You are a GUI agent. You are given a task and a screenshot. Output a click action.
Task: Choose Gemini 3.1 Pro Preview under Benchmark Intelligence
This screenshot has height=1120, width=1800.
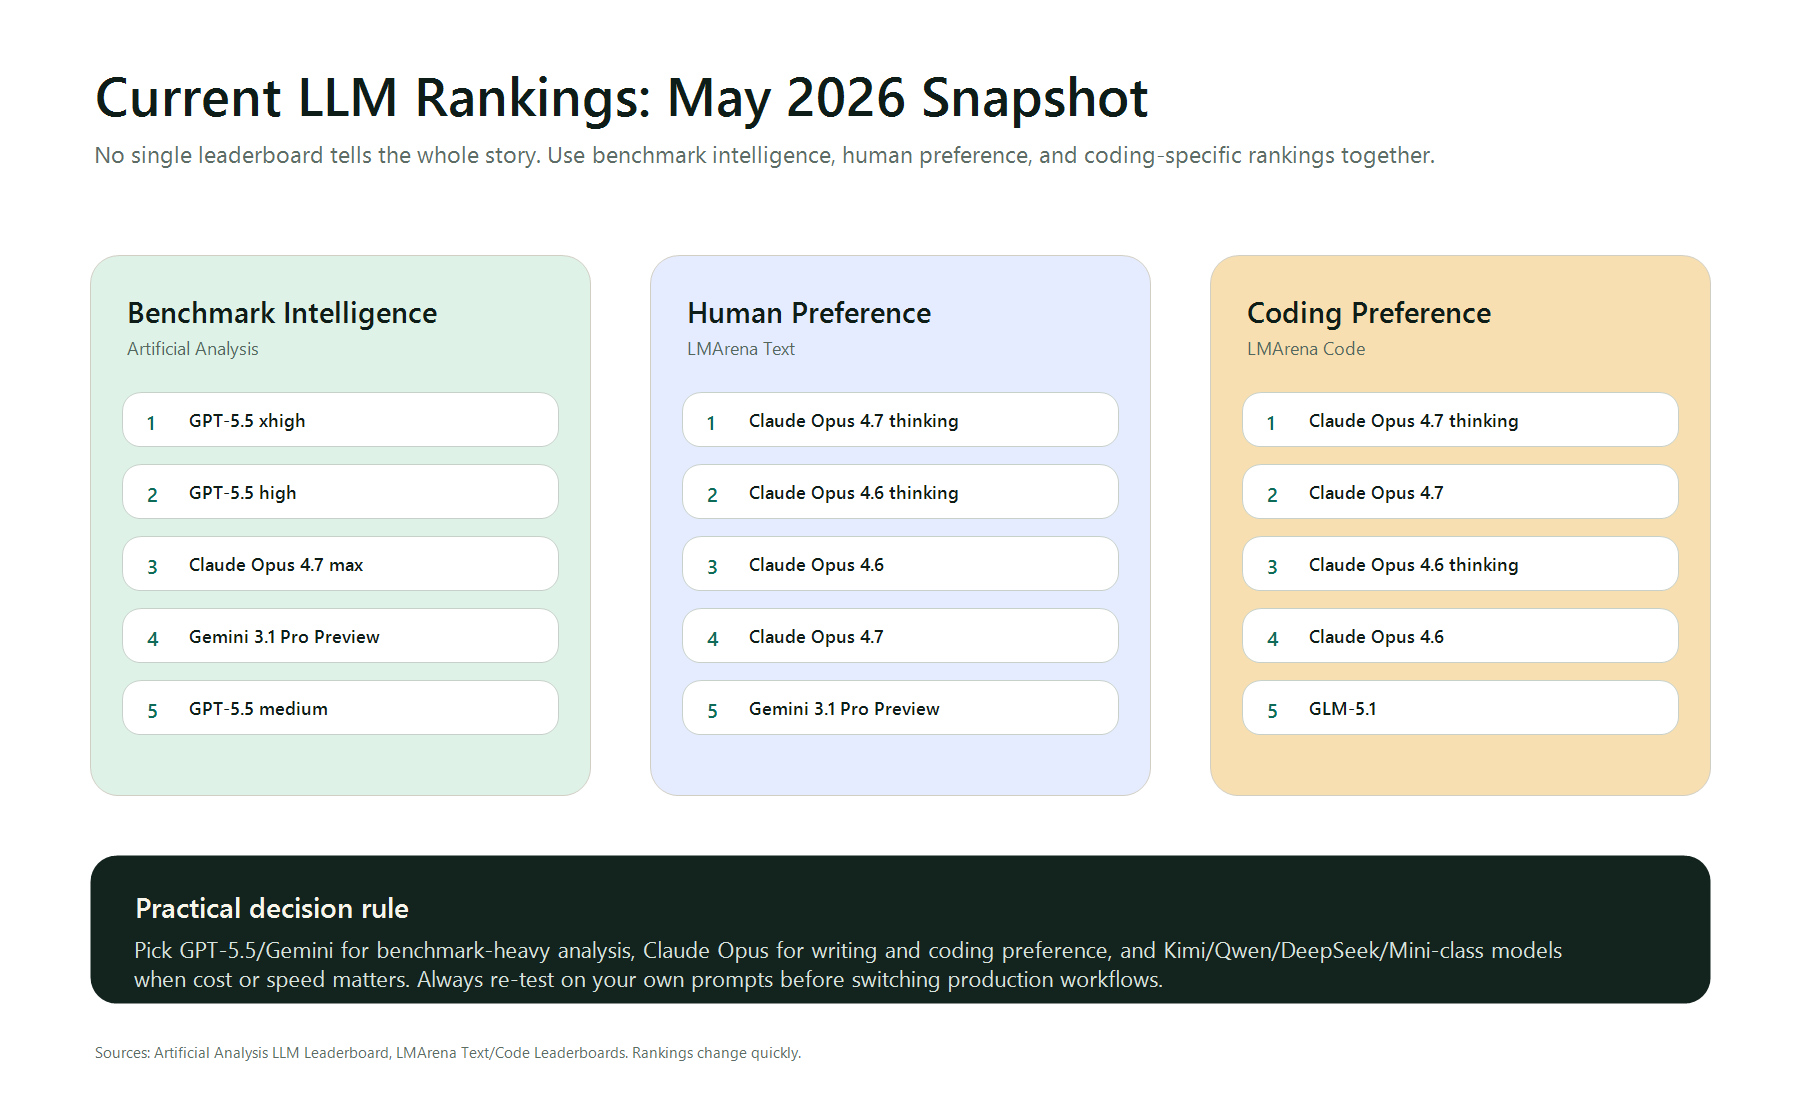pyautogui.click(x=340, y=636)
